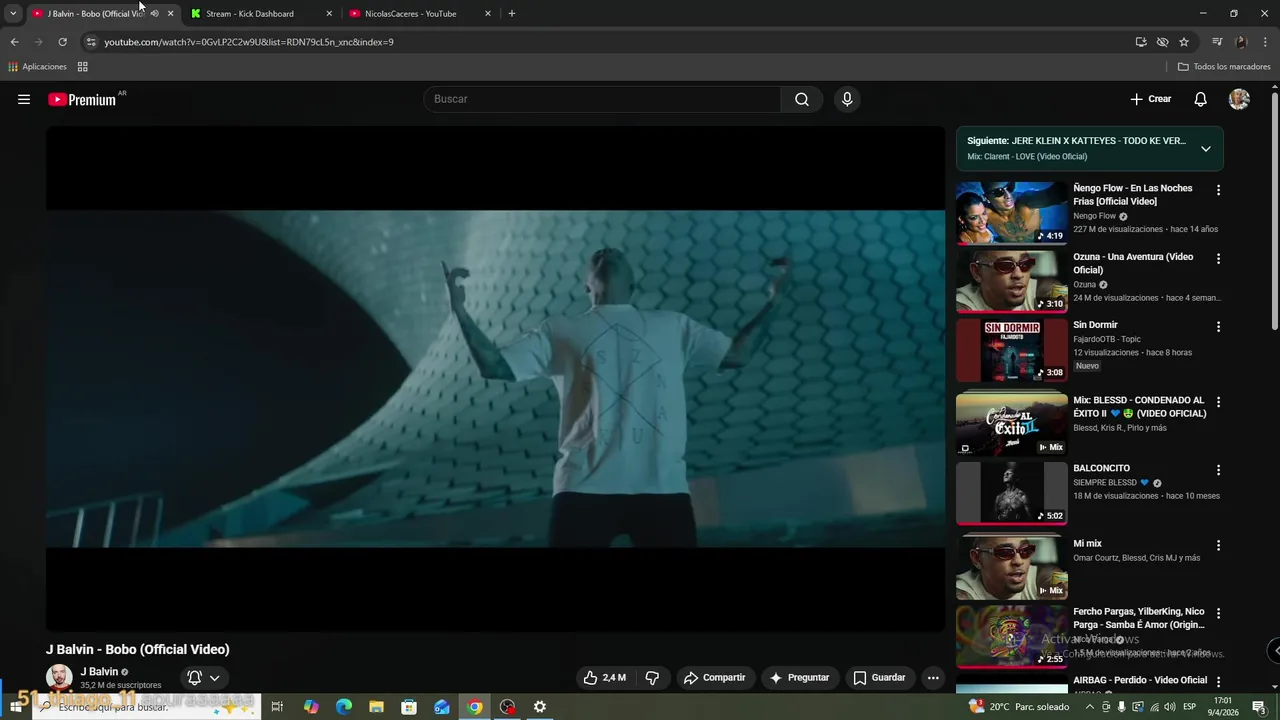Open Microsoft Edge from taskbar
1280x720 pixels.
pos(344,707)
